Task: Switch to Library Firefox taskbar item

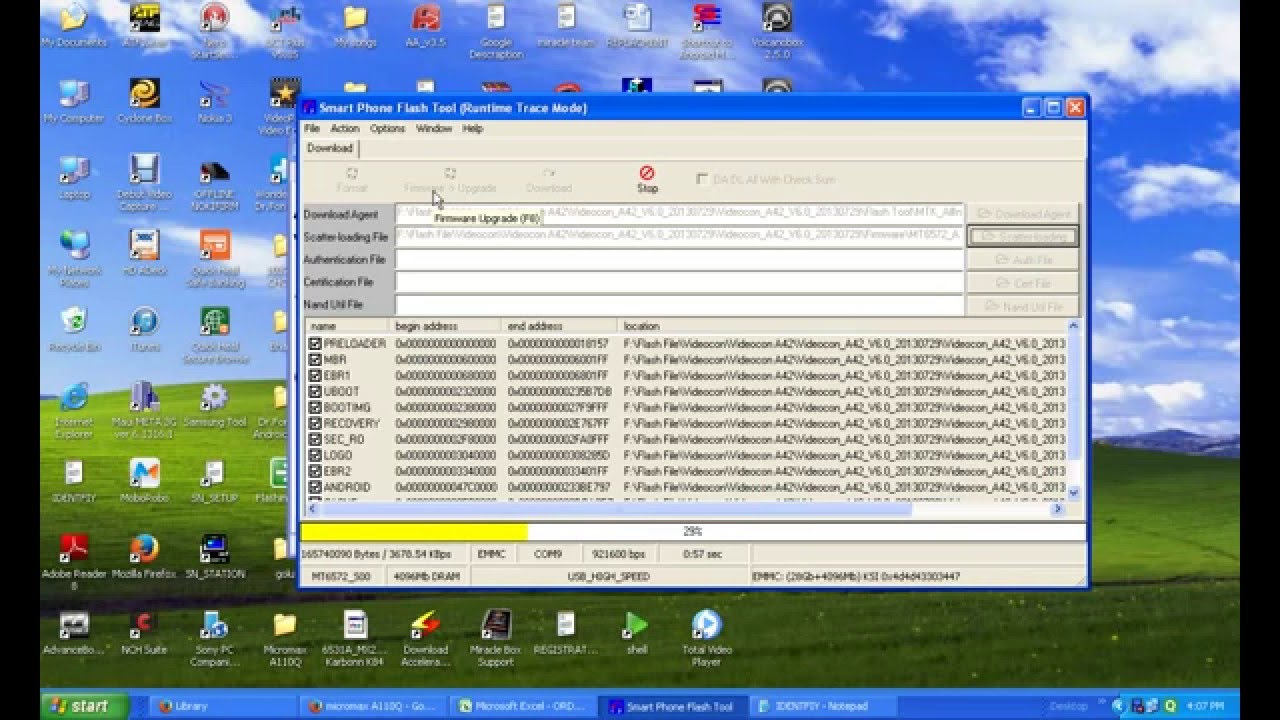Action: click(225, 706)
